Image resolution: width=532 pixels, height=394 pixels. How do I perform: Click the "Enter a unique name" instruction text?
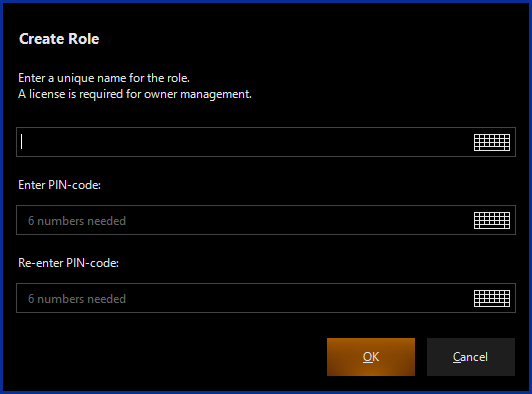click(x=104, y=78)
